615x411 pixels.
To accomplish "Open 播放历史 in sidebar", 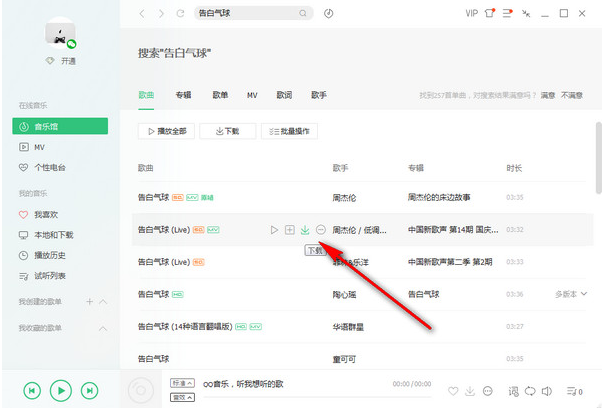I will tap(42, 255).
